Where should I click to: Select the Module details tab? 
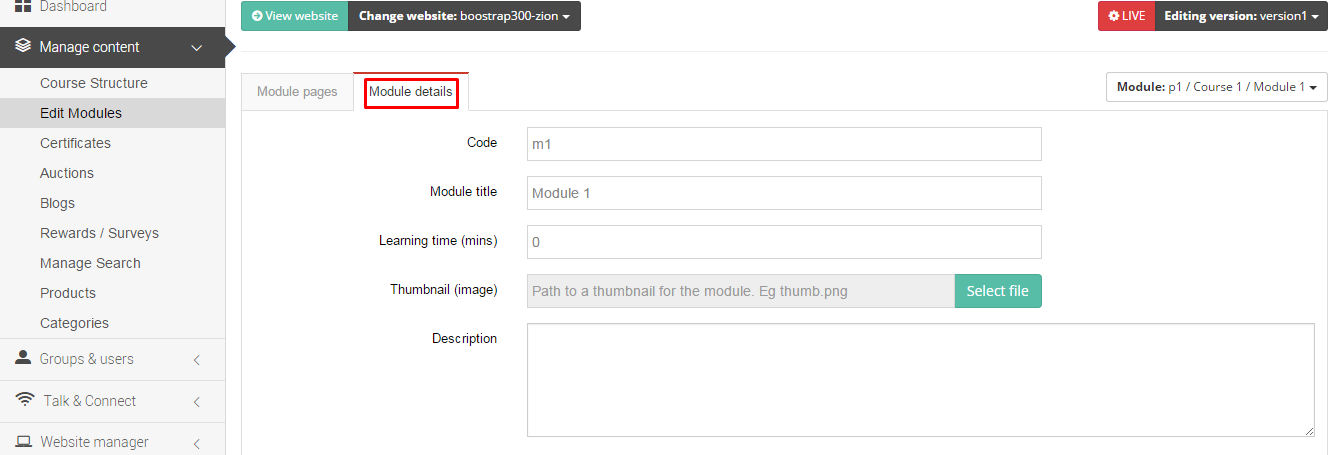point(411,92)
